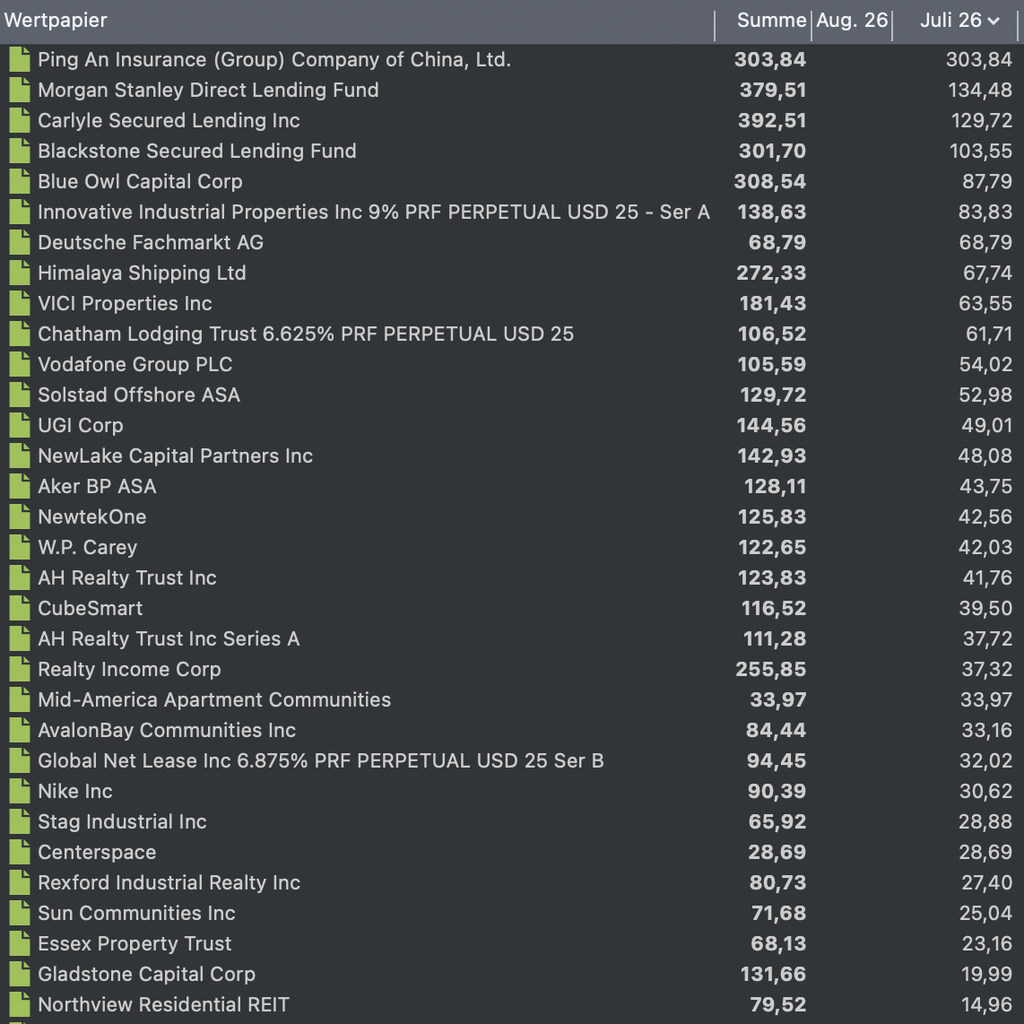Click the Summe value 301,70
Image resolution: width=1024 pixels, height=1024 pixels.
[x=773, y=151]
